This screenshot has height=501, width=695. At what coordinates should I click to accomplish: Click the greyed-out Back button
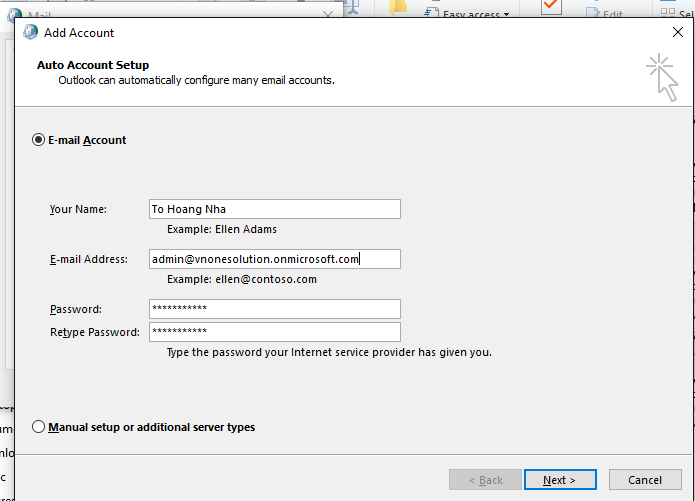click(484, 480)
